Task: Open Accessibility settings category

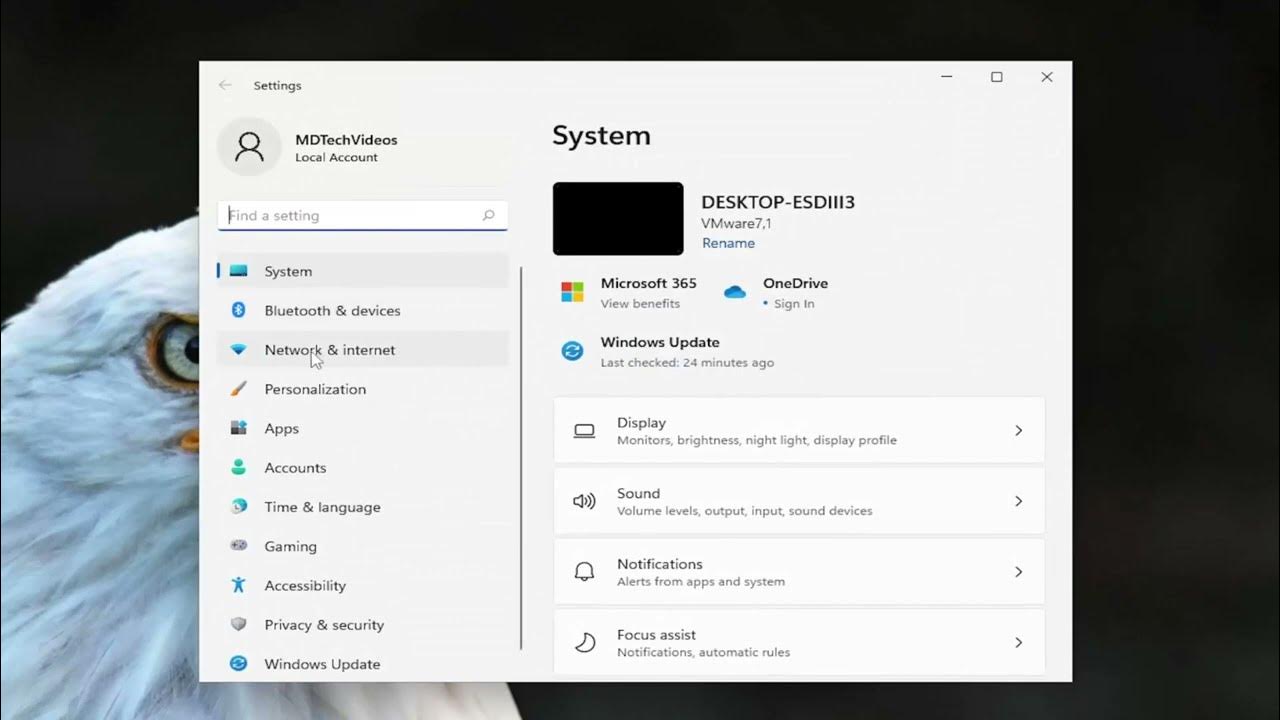Action: [x=363, y=585]
